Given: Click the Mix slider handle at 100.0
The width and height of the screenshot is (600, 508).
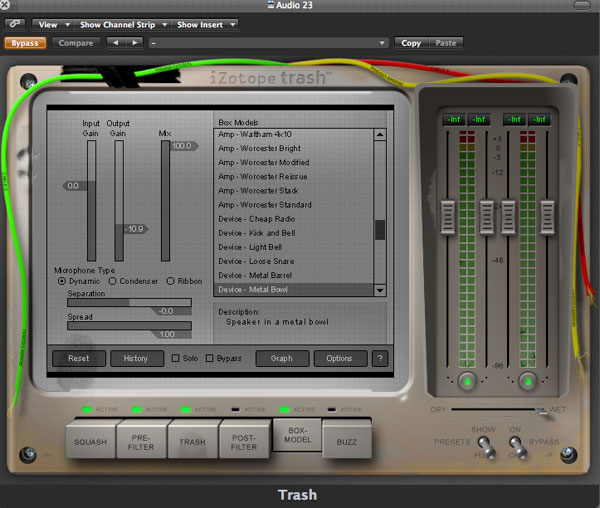Looking at the screenshot, I should (183, 146).
